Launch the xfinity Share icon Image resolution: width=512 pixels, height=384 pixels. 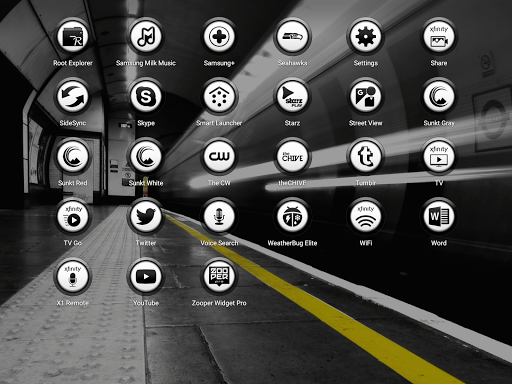point(439,37)
